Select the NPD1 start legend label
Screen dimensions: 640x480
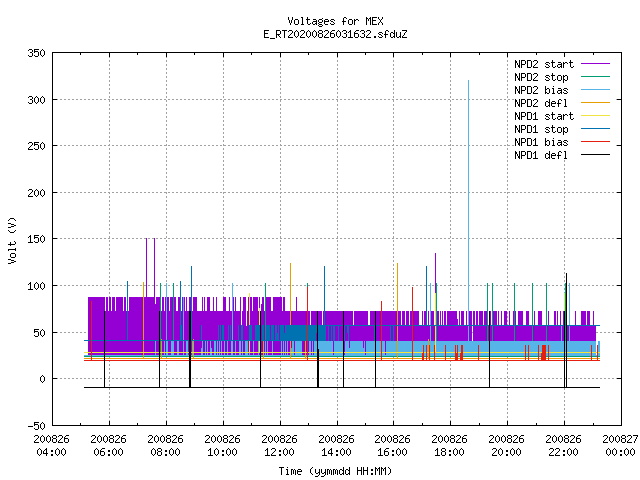(544, 116)
